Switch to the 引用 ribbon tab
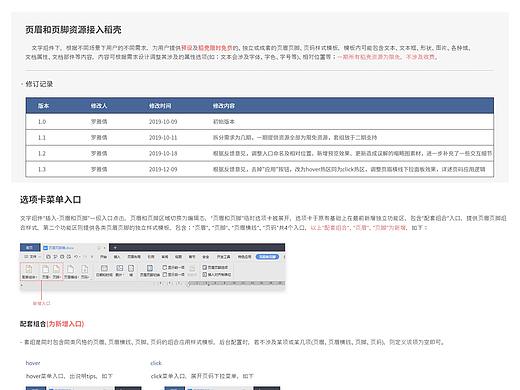Image resolution: width=520 pixels, height=390 pixels. 151,257
